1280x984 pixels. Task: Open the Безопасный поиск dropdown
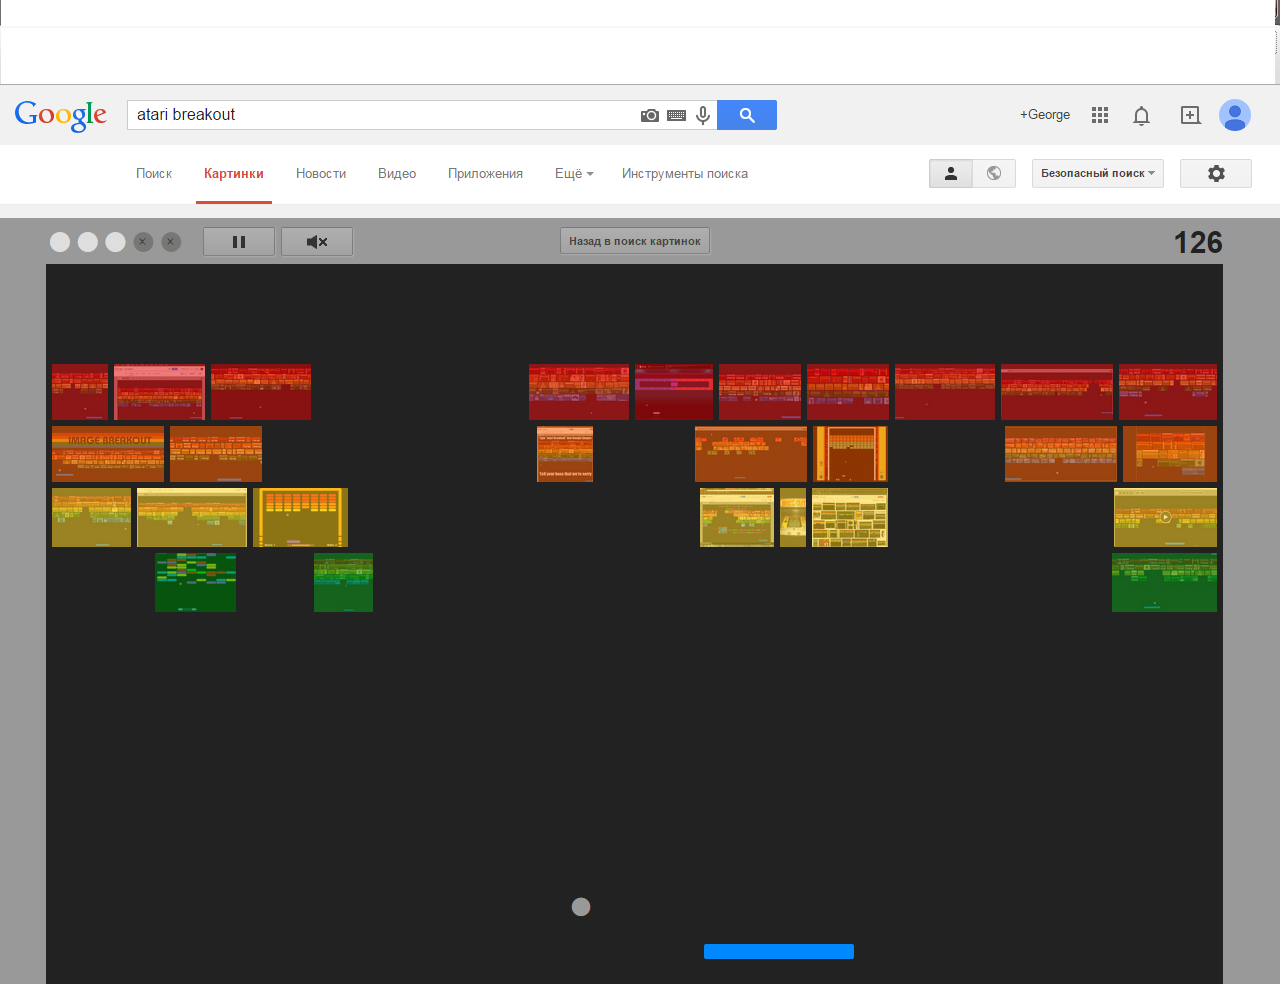point(1098,173)
